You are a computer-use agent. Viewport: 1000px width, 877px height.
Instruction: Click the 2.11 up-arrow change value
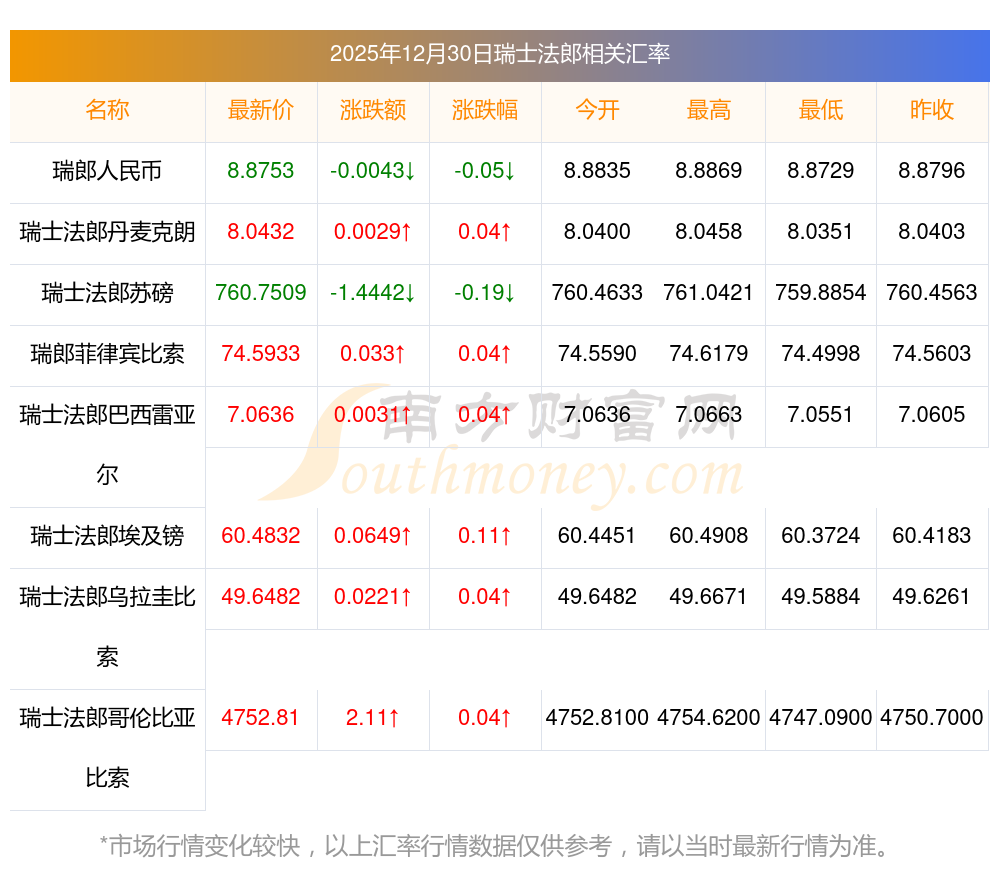tap(373, 718)
